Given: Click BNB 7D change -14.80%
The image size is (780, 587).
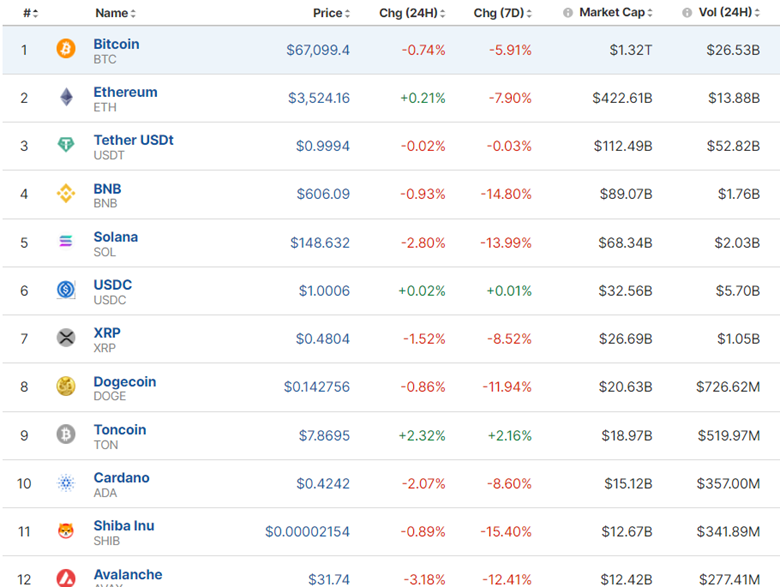Looking at the screenshot, I should point(506,194).
